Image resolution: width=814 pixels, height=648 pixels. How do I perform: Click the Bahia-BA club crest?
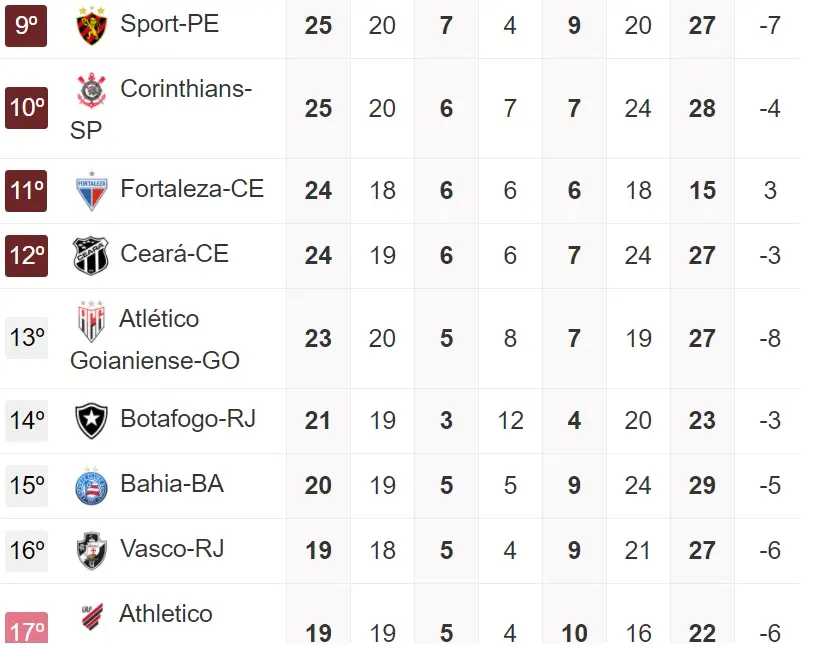(x=92, y=486)
